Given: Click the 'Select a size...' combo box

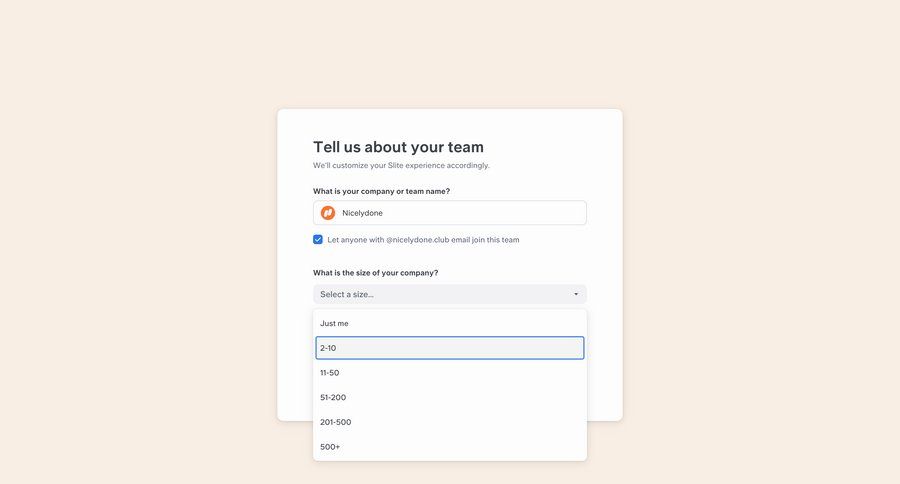Looking at the screenshot, I should click(x=440, y=294).
